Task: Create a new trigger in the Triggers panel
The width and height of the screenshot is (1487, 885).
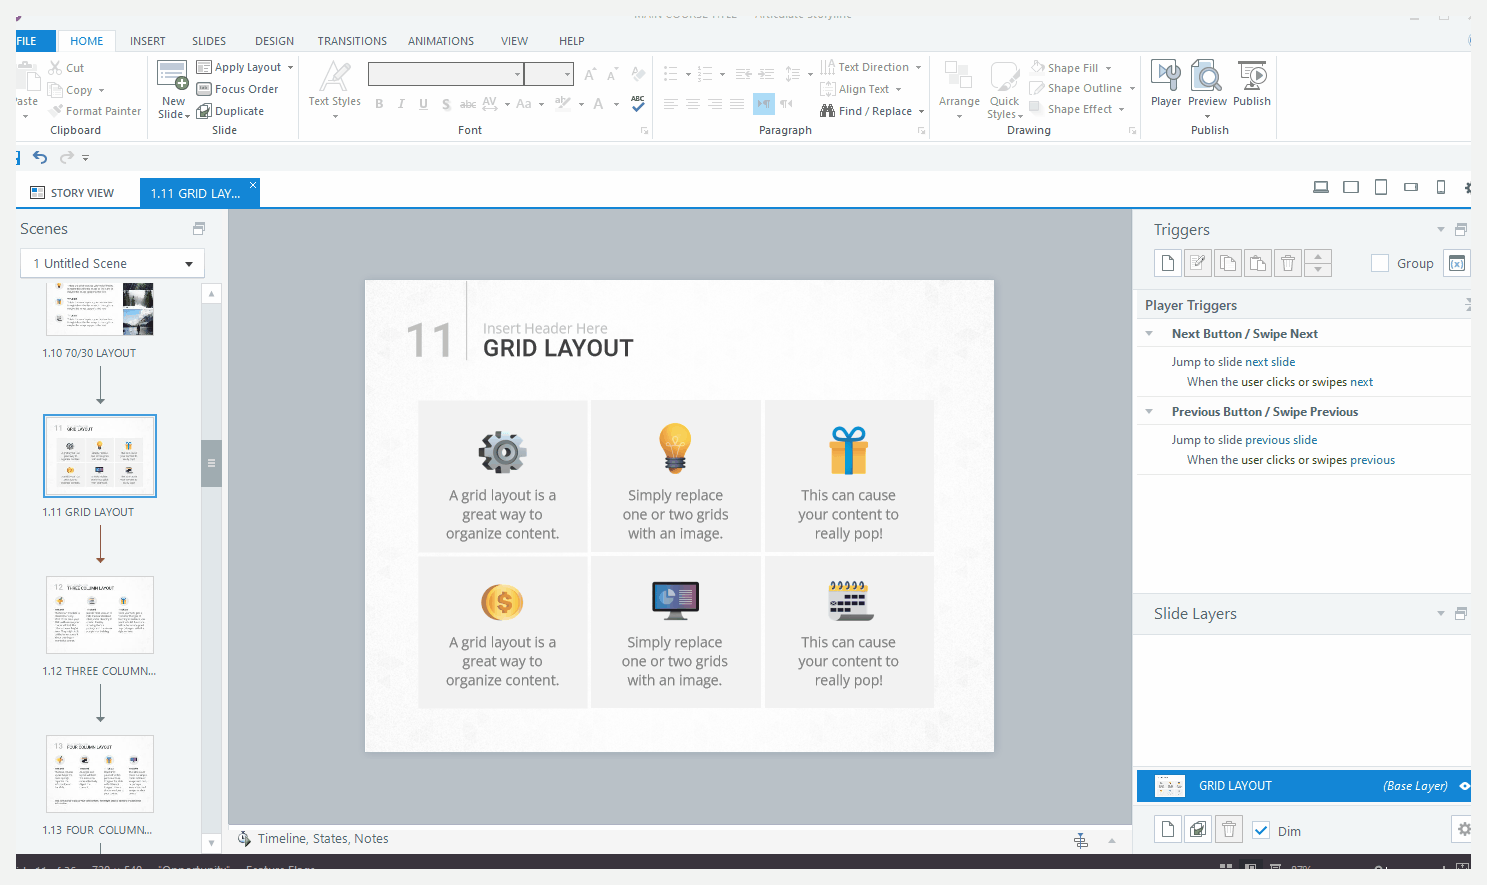Action: point(1168,263)
